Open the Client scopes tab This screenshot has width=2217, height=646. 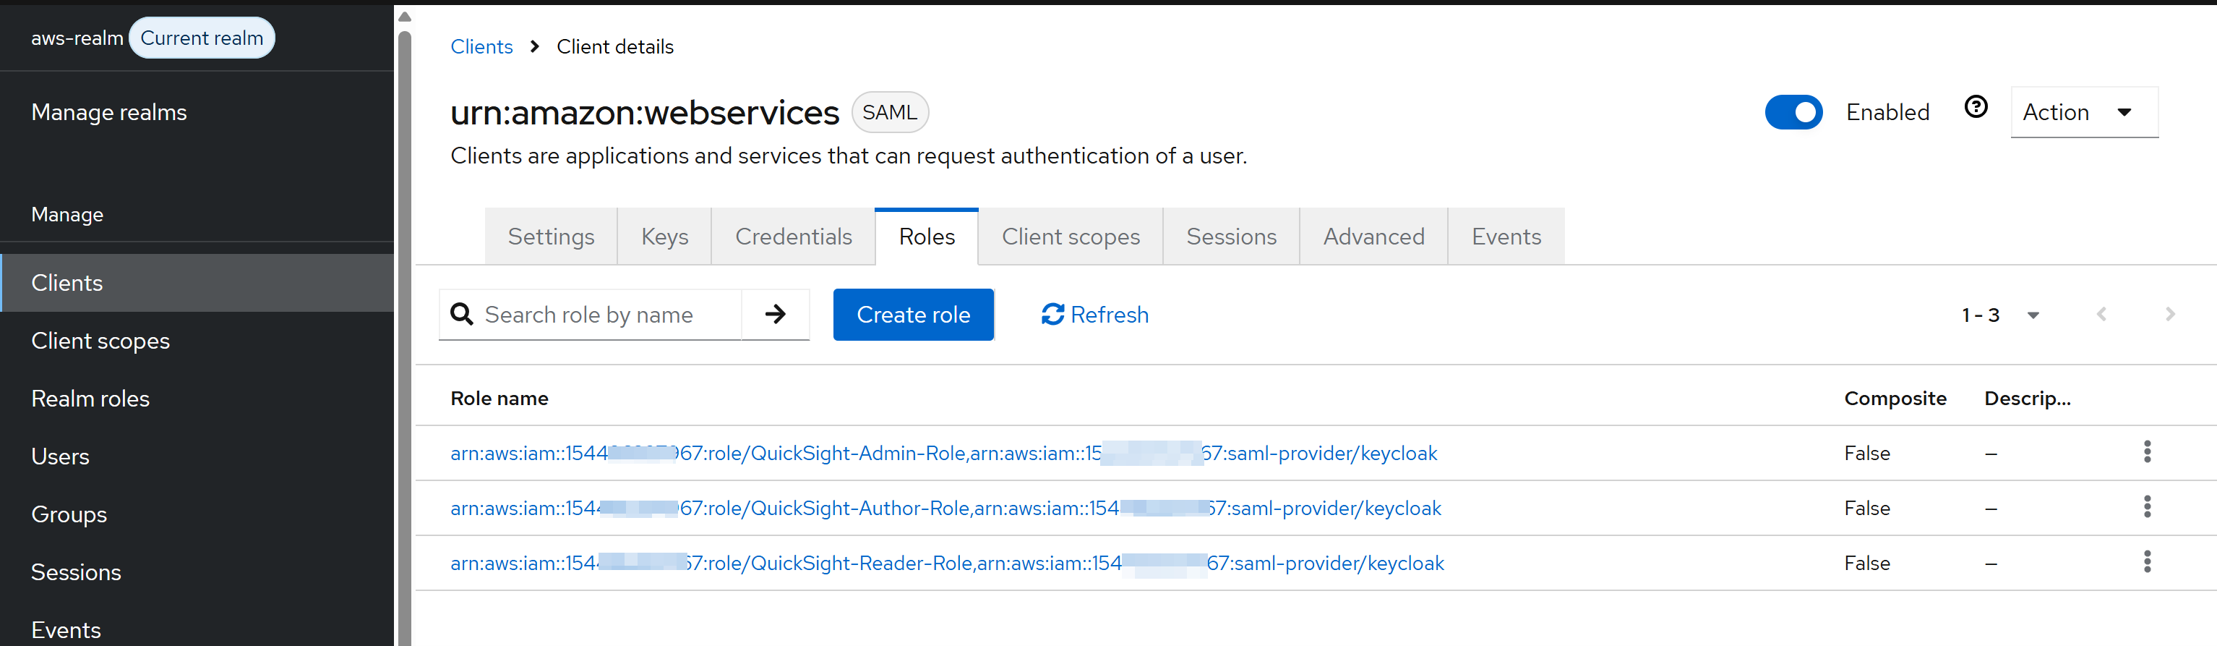click(1070, 237)
